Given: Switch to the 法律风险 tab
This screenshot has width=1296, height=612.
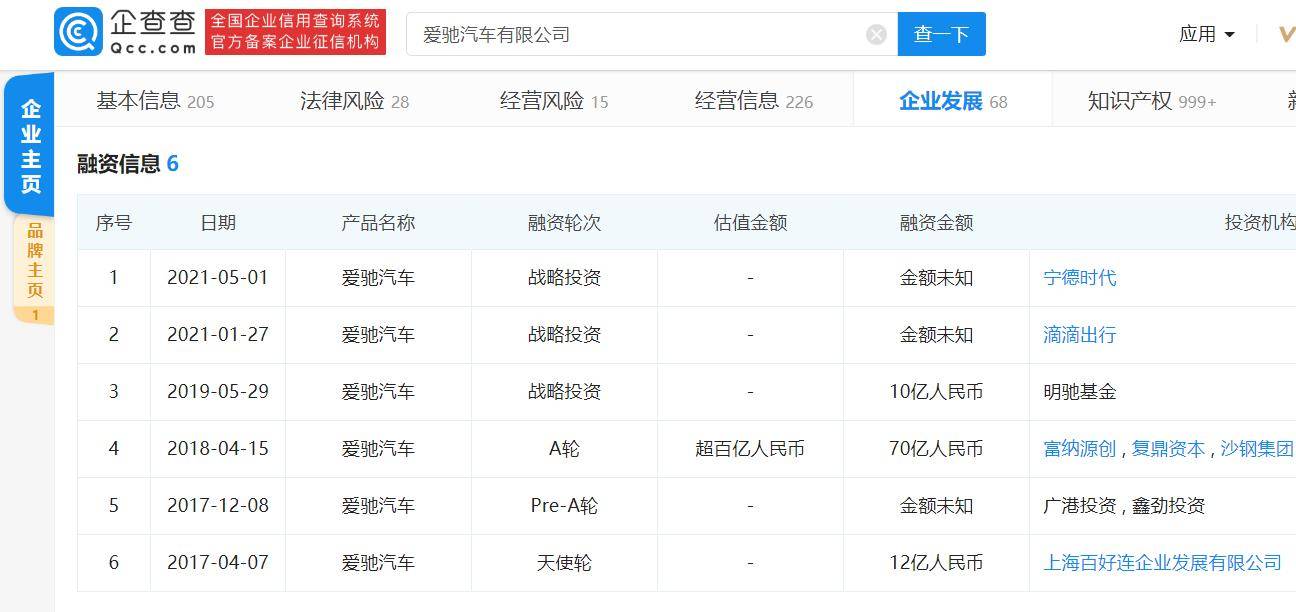Looking at the screenshot, I should click(x=354, y=101).
